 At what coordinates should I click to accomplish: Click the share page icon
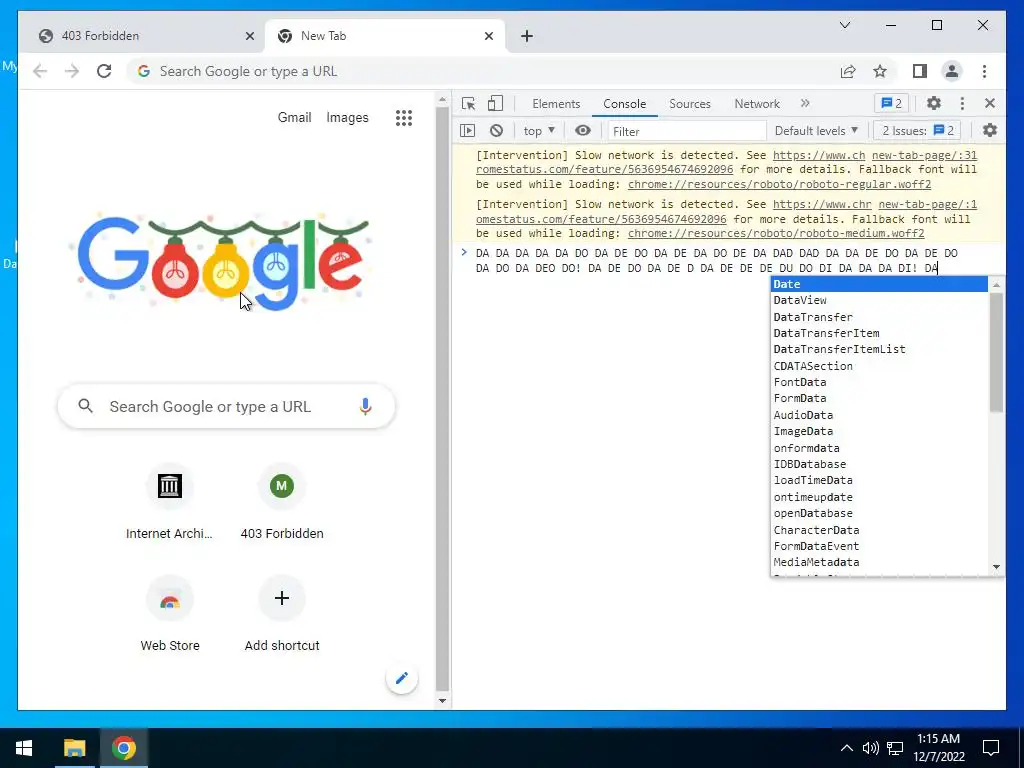point(848,71)
